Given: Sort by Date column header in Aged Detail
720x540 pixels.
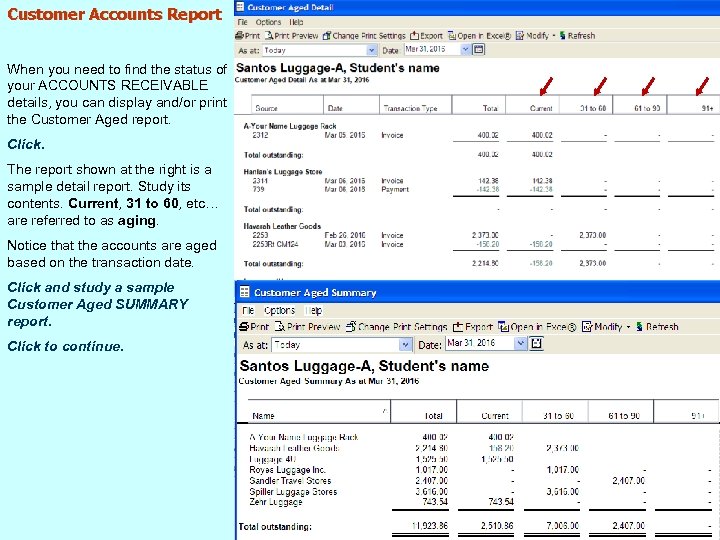Looking at the screenshot, I should (351, 105).
